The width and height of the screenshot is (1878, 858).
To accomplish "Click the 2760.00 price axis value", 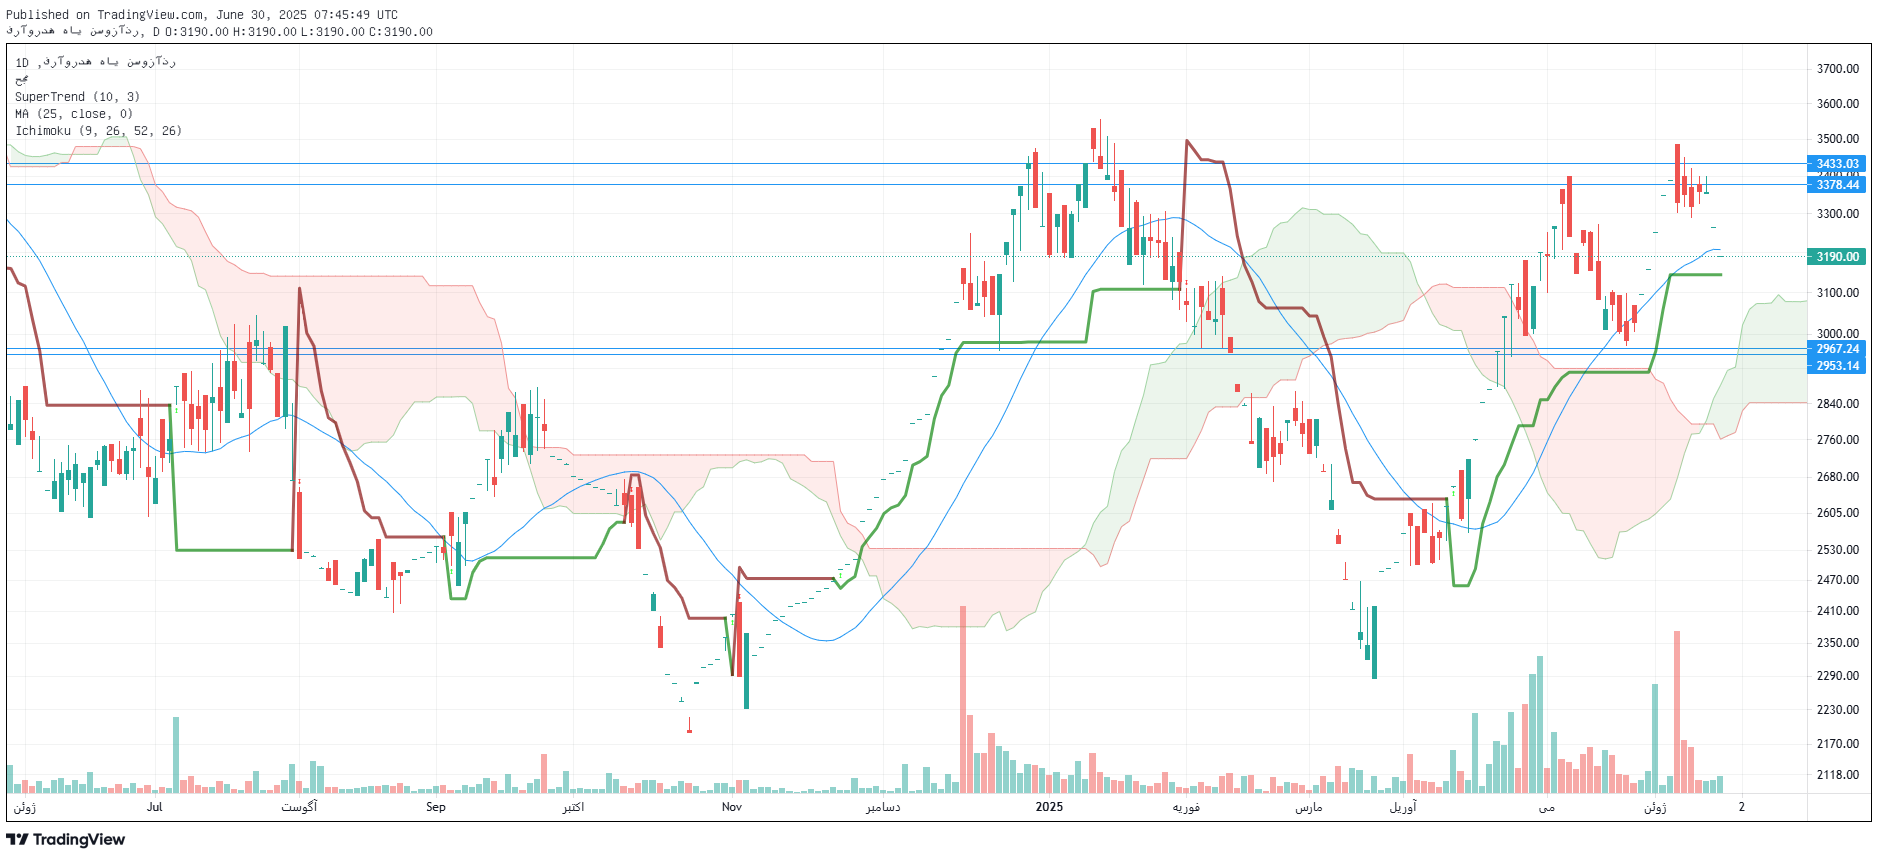I will tap(1838, 440).
